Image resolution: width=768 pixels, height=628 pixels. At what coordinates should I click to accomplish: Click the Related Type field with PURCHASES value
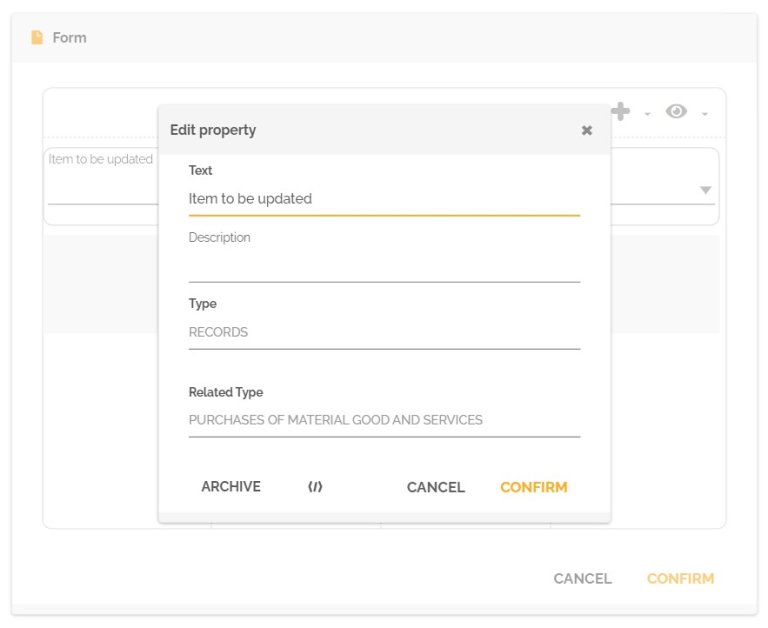tap(384, 420)
